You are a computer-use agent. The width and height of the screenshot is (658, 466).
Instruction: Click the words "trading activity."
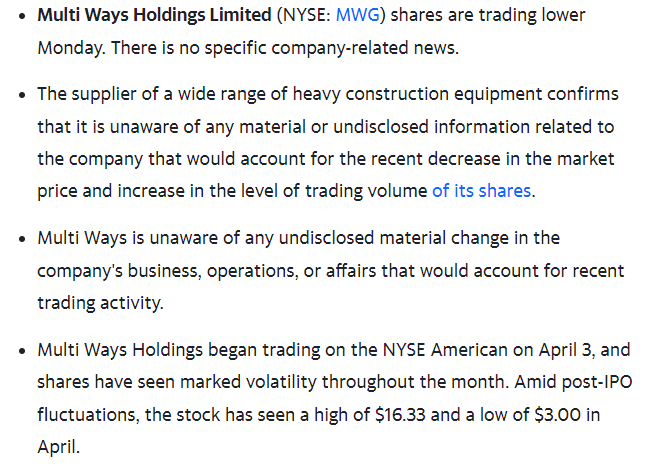click(x=100, y=303)
